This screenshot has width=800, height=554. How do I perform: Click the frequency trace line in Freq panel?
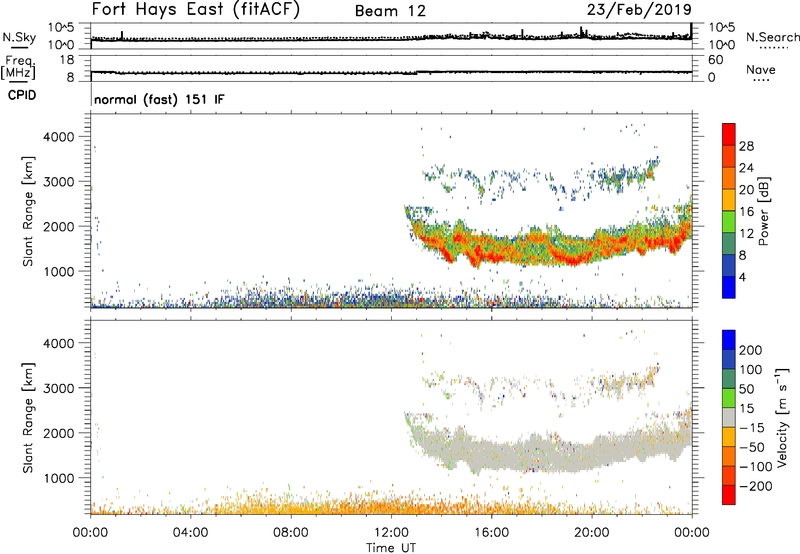click(x=391, y=72)
